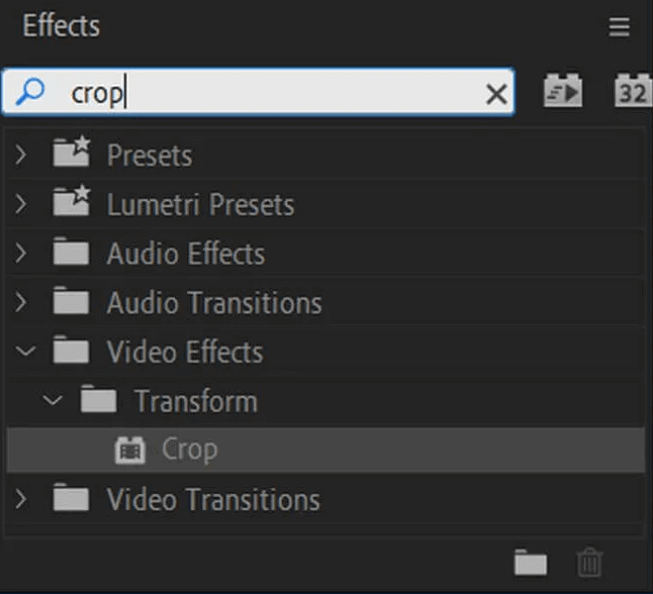Screen dimensions: 653x594
Task: Click the Effects panel title tab
Action: [61, 26]
